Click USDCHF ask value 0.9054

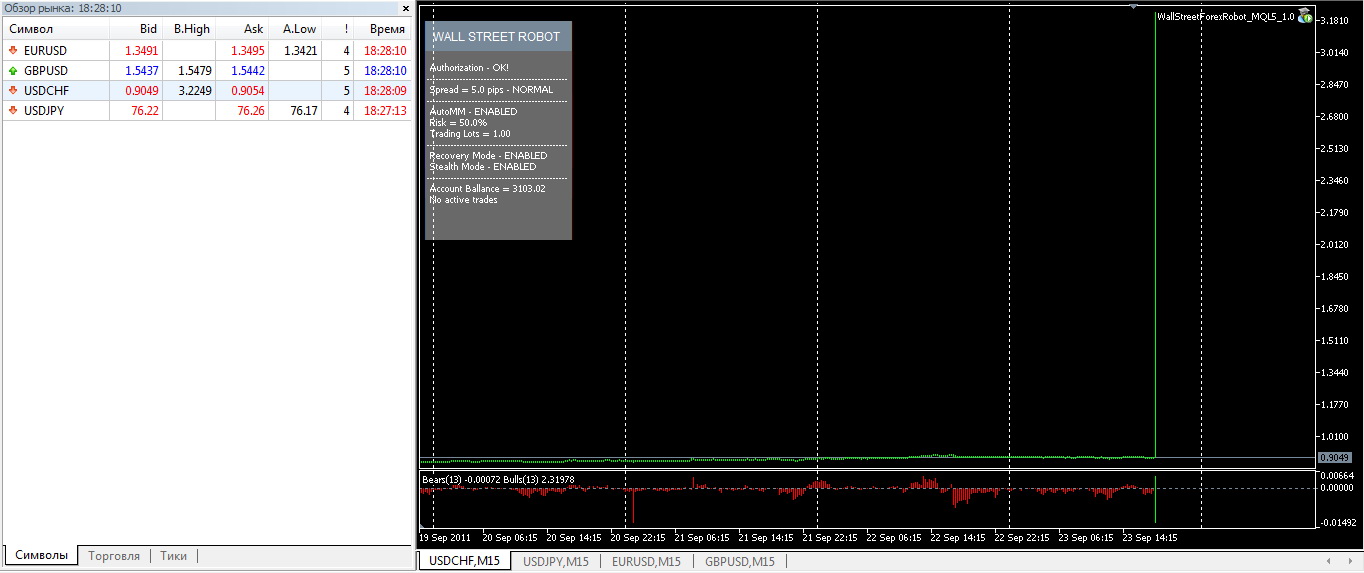248,90
